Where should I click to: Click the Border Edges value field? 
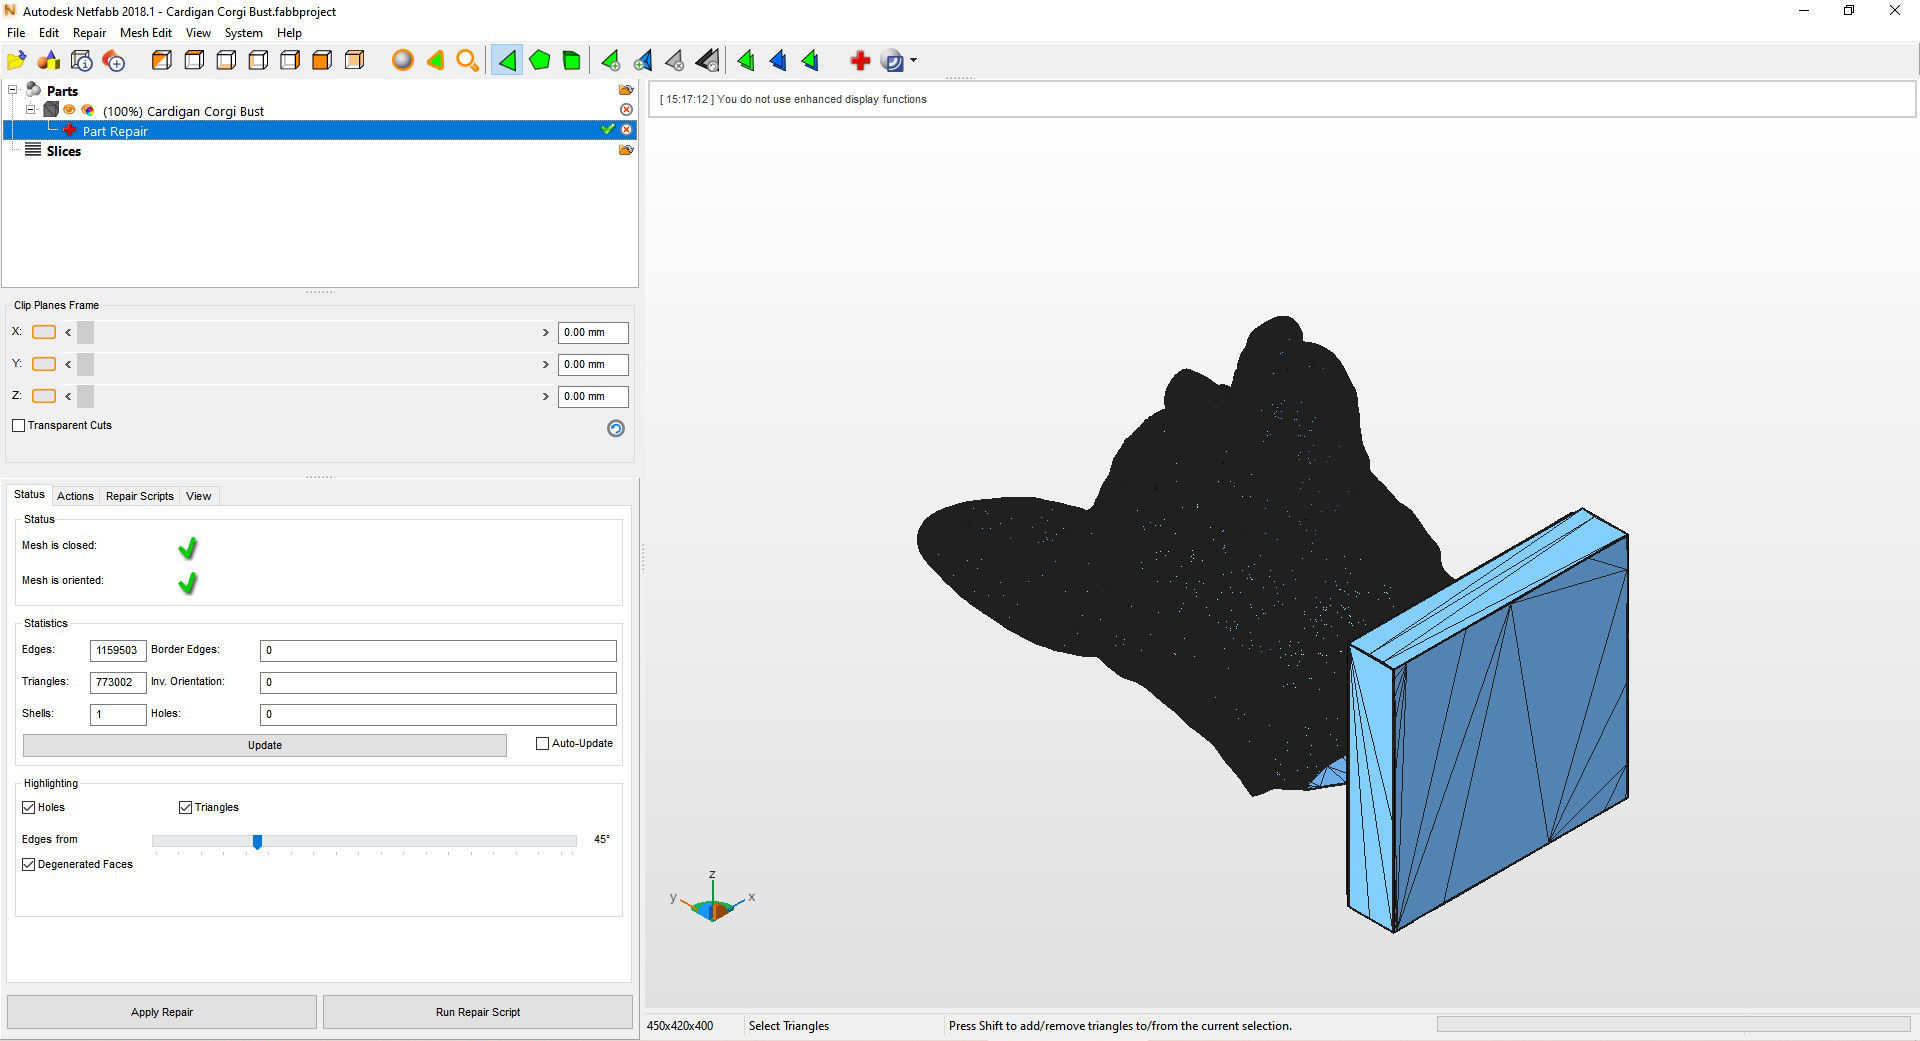coord(438,651)
